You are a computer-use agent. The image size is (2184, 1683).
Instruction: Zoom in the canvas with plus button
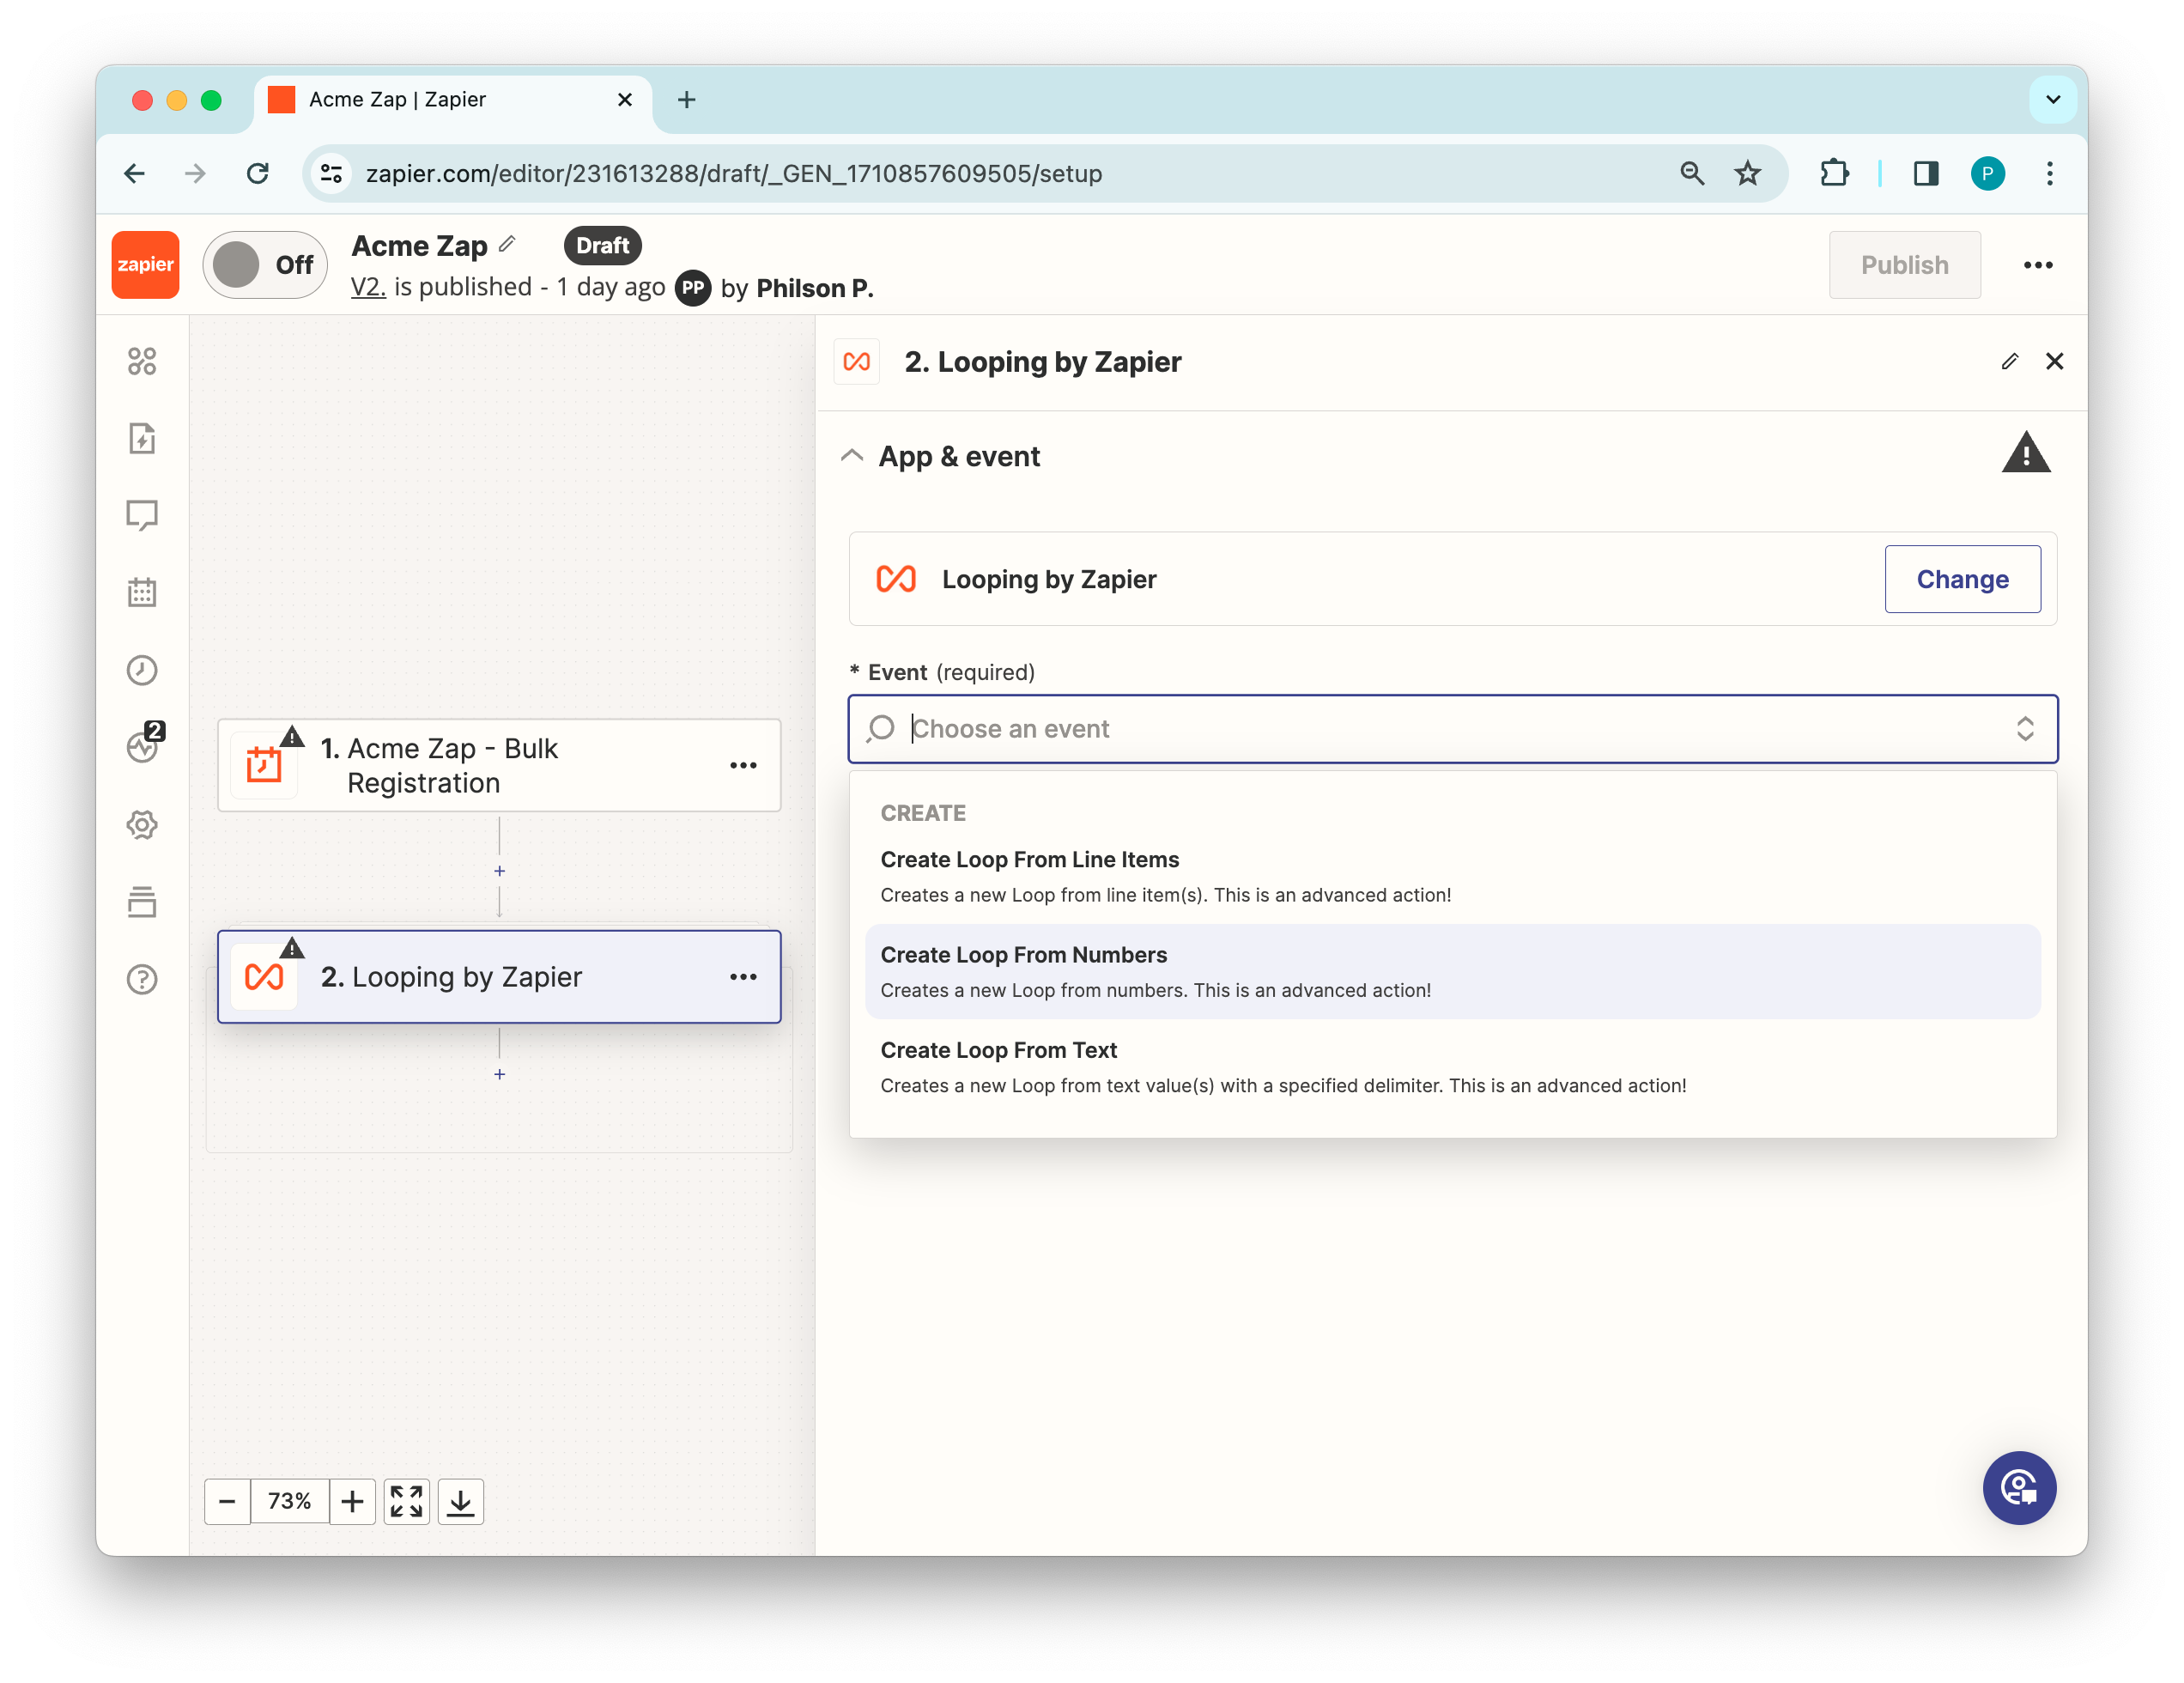352,1501
